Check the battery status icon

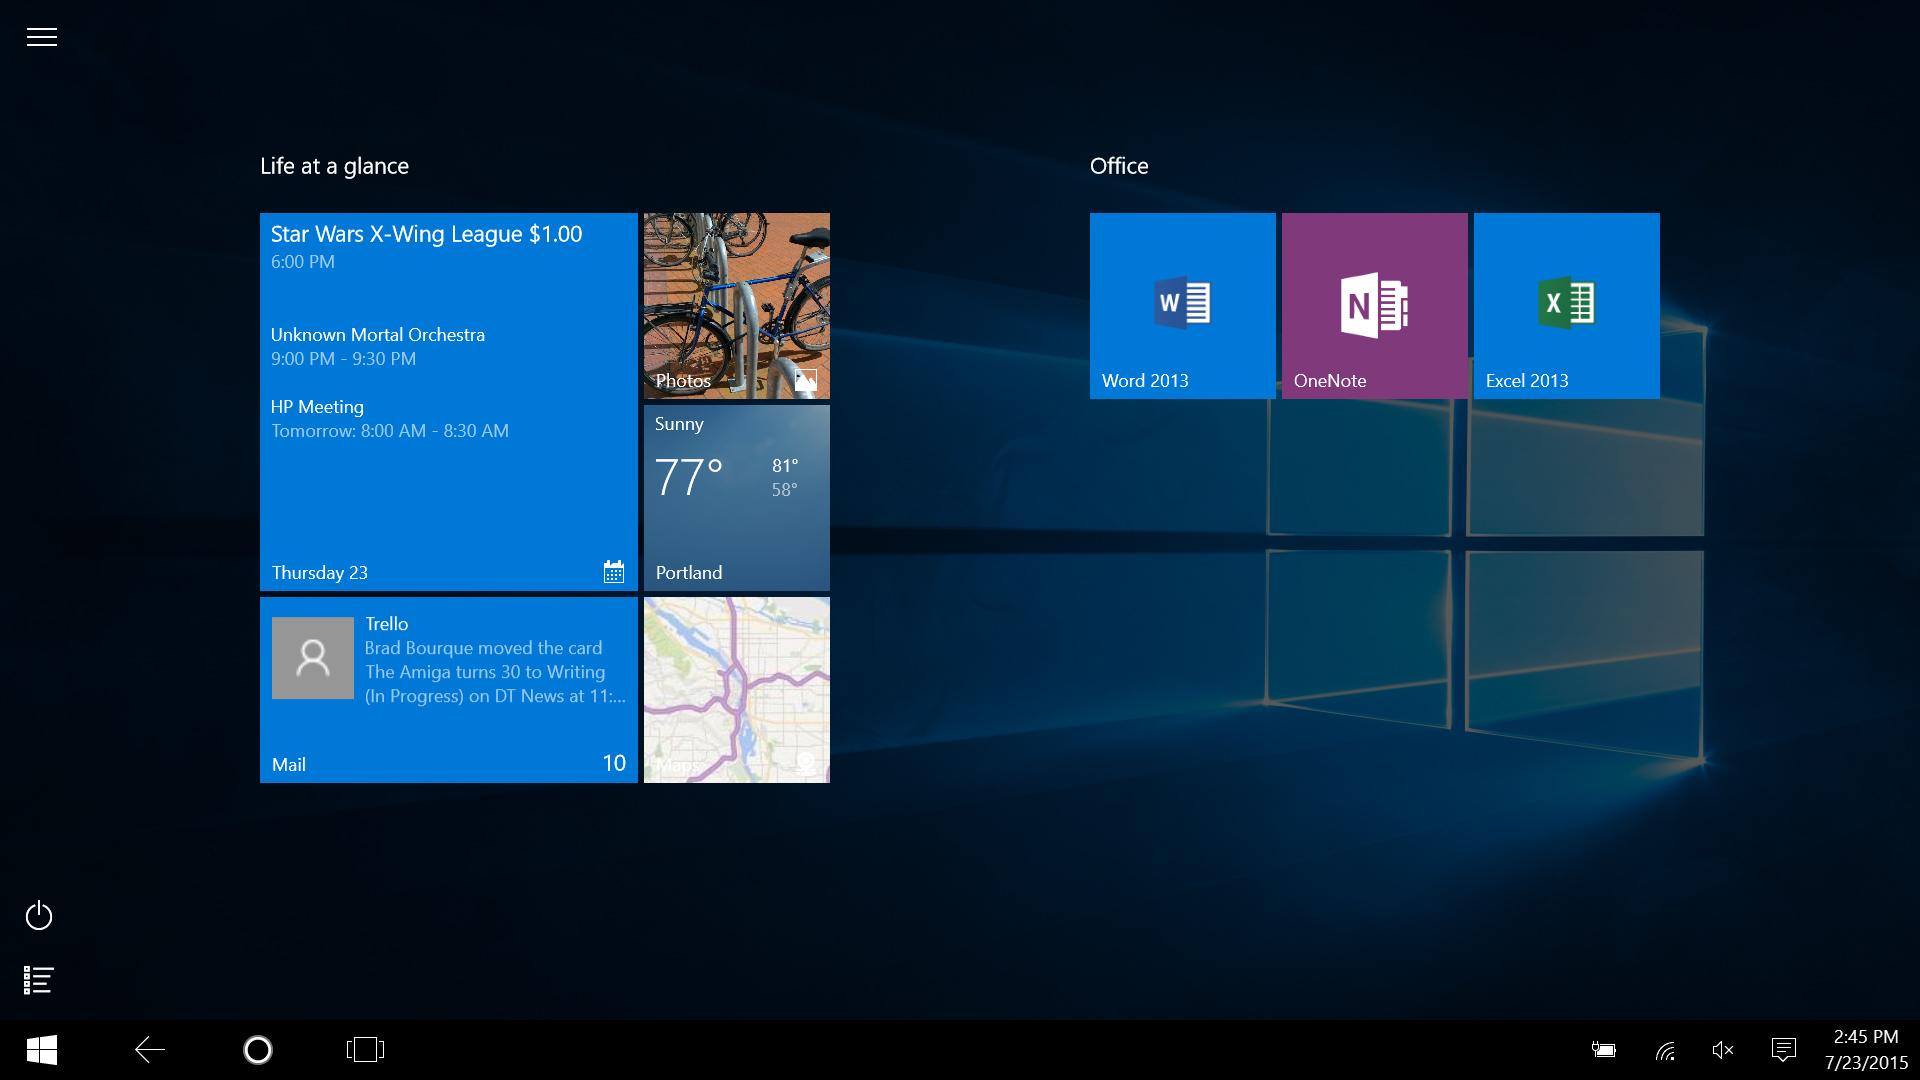click(x=1603, y=1050)
